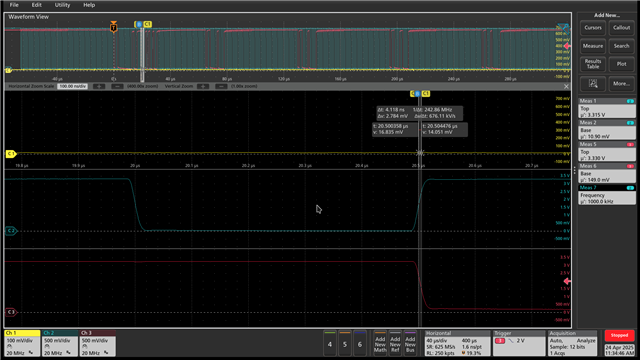
Task: Click the Trigger source 3 red icon
Action: 500,341
